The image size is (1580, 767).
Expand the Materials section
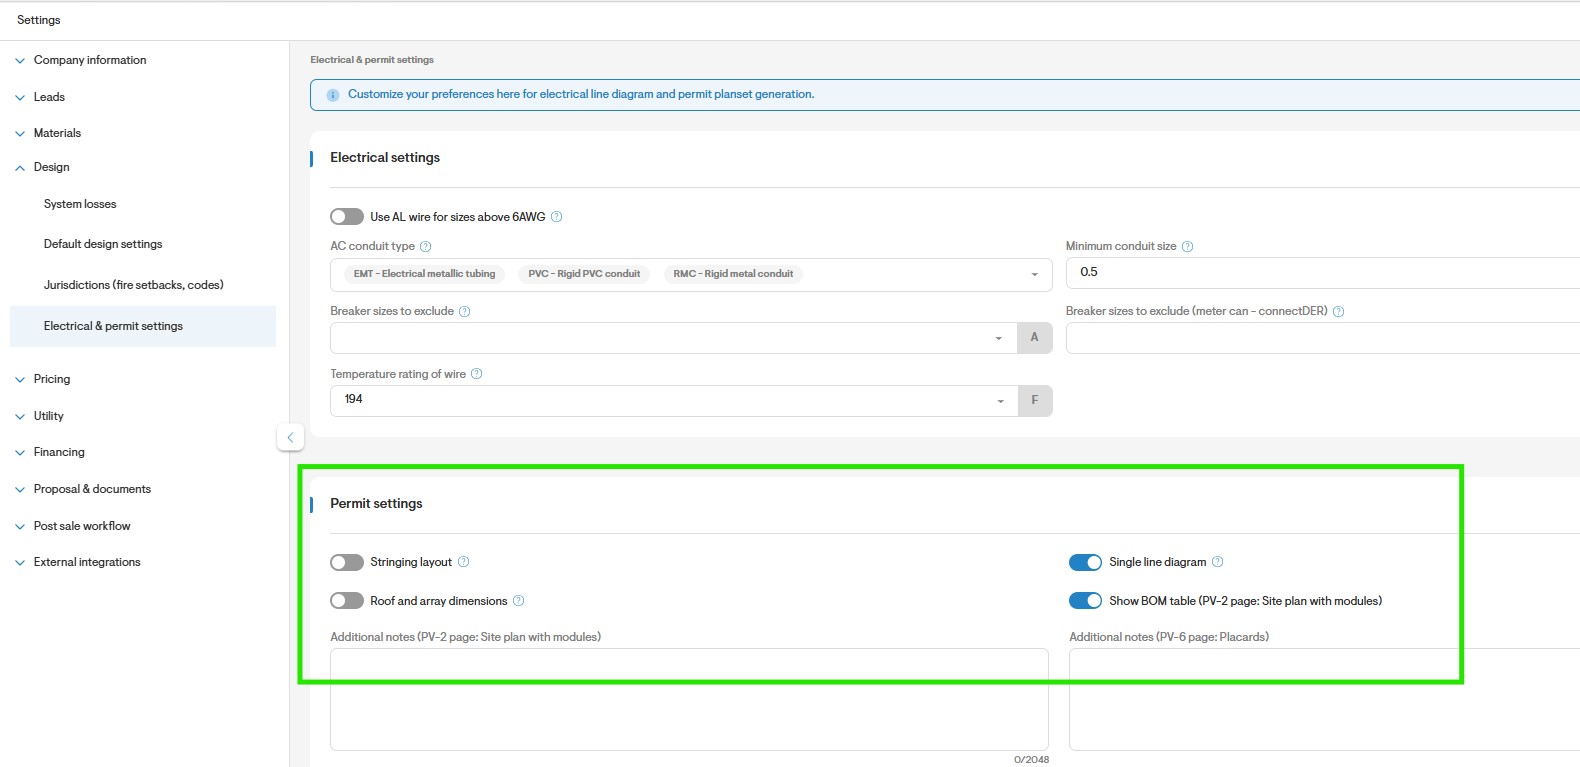pyautogui.click(x=48, y=133)
